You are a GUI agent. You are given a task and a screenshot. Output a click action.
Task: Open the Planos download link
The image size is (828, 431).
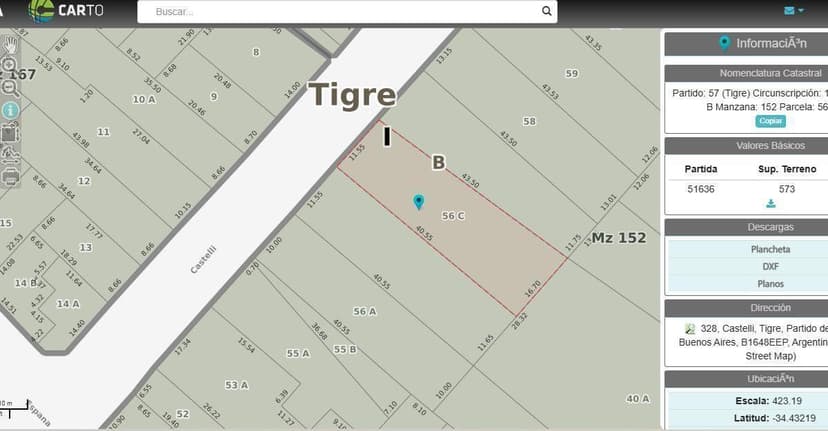click(769, 284)
